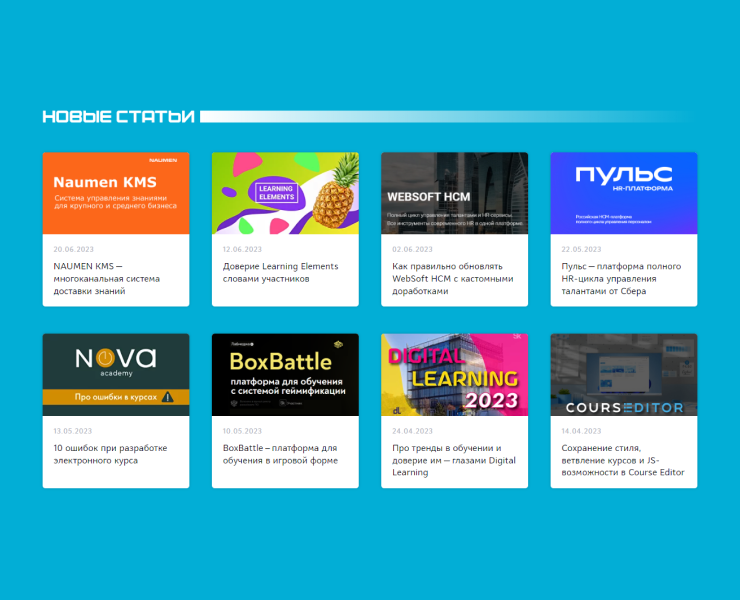
Task: Open 'Пульс — платформа полного HR-цикла' title
Action: click(621, 279)
